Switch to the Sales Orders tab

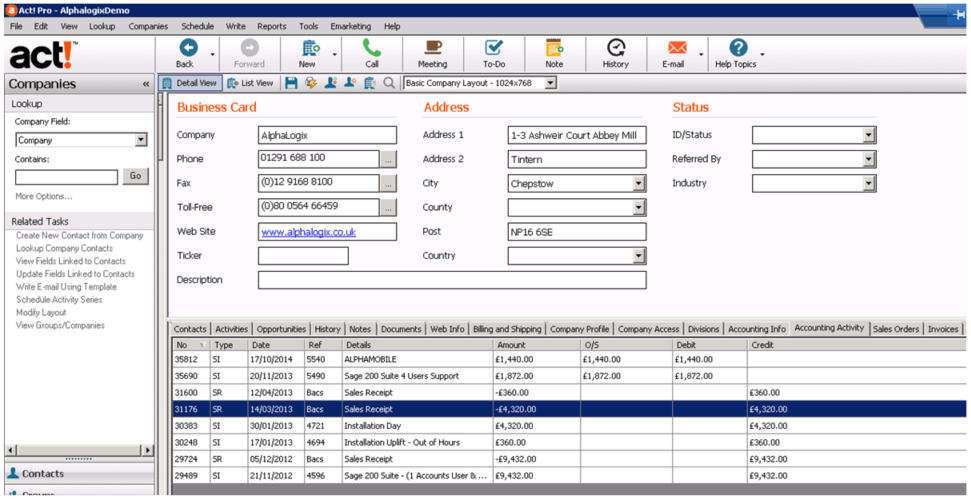896,329
